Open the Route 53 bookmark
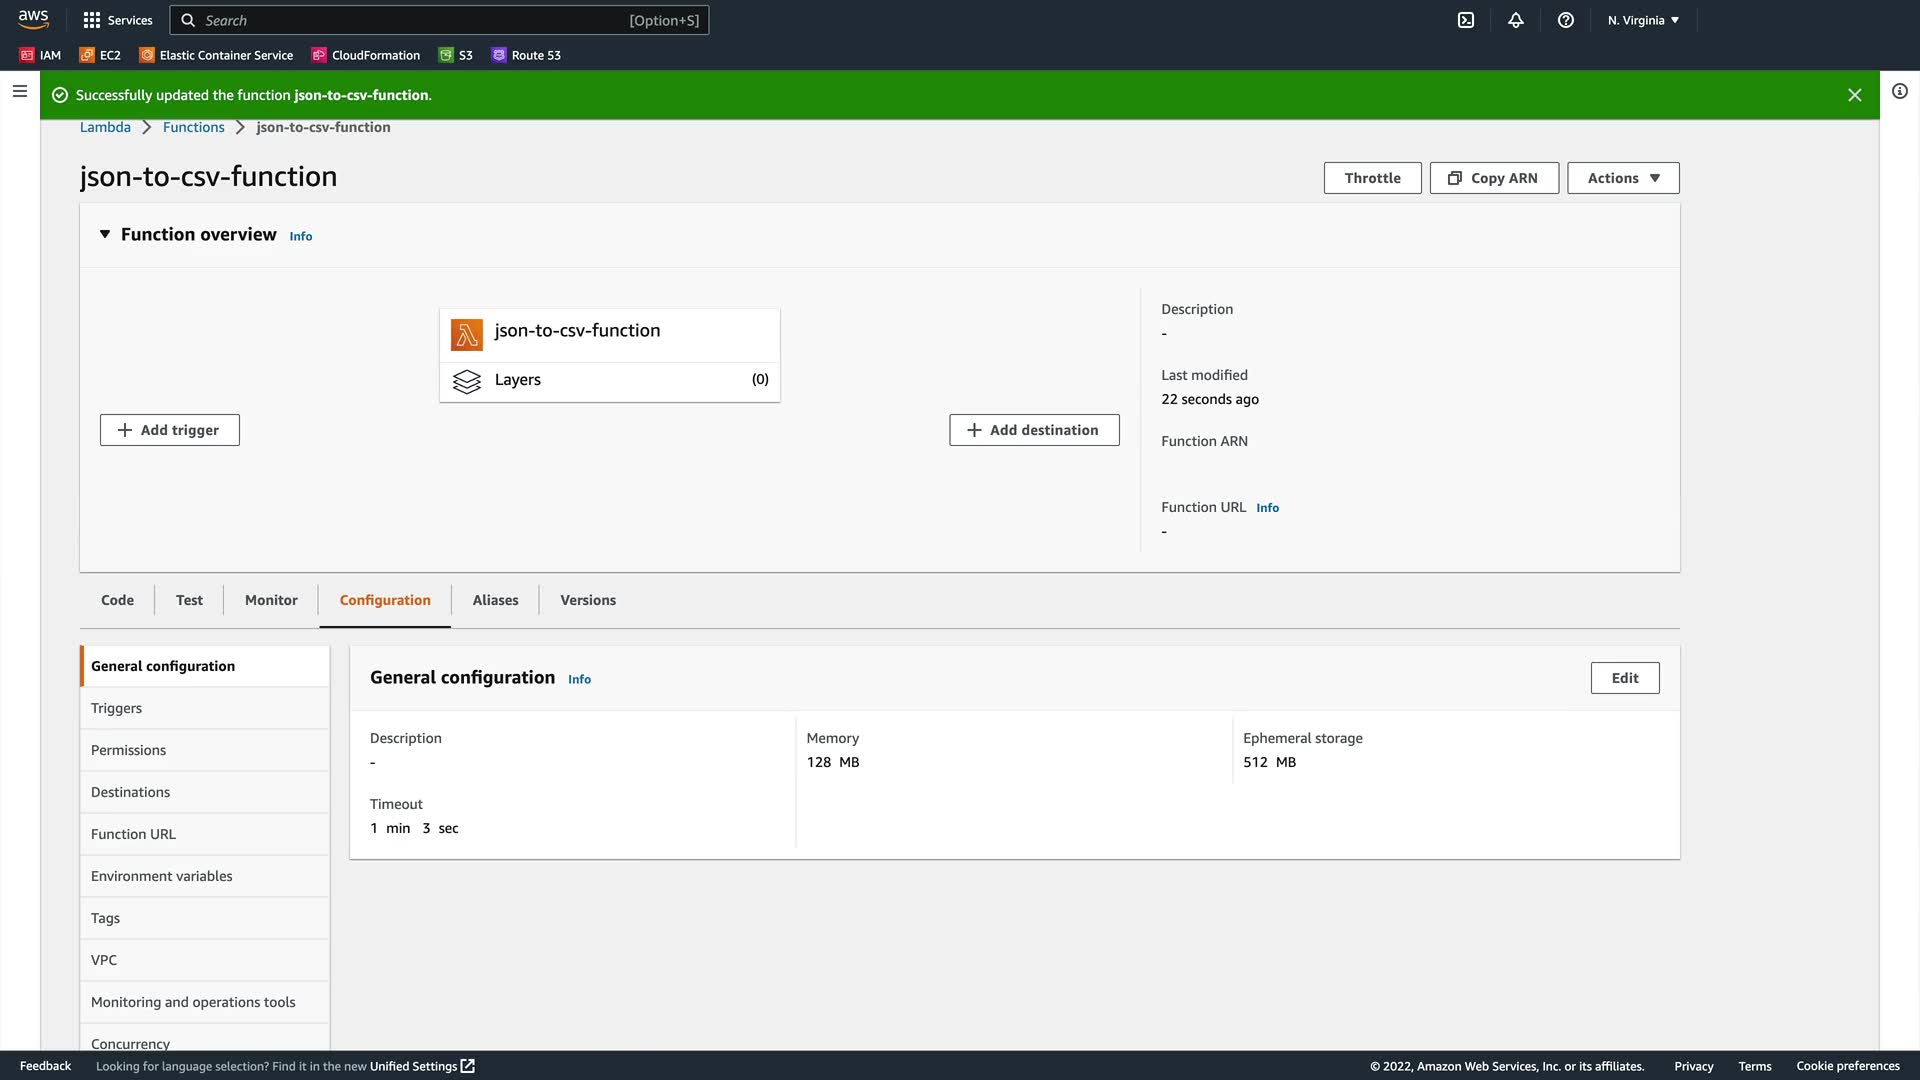Screen dimensions: 1920x1080 (526, 55)
